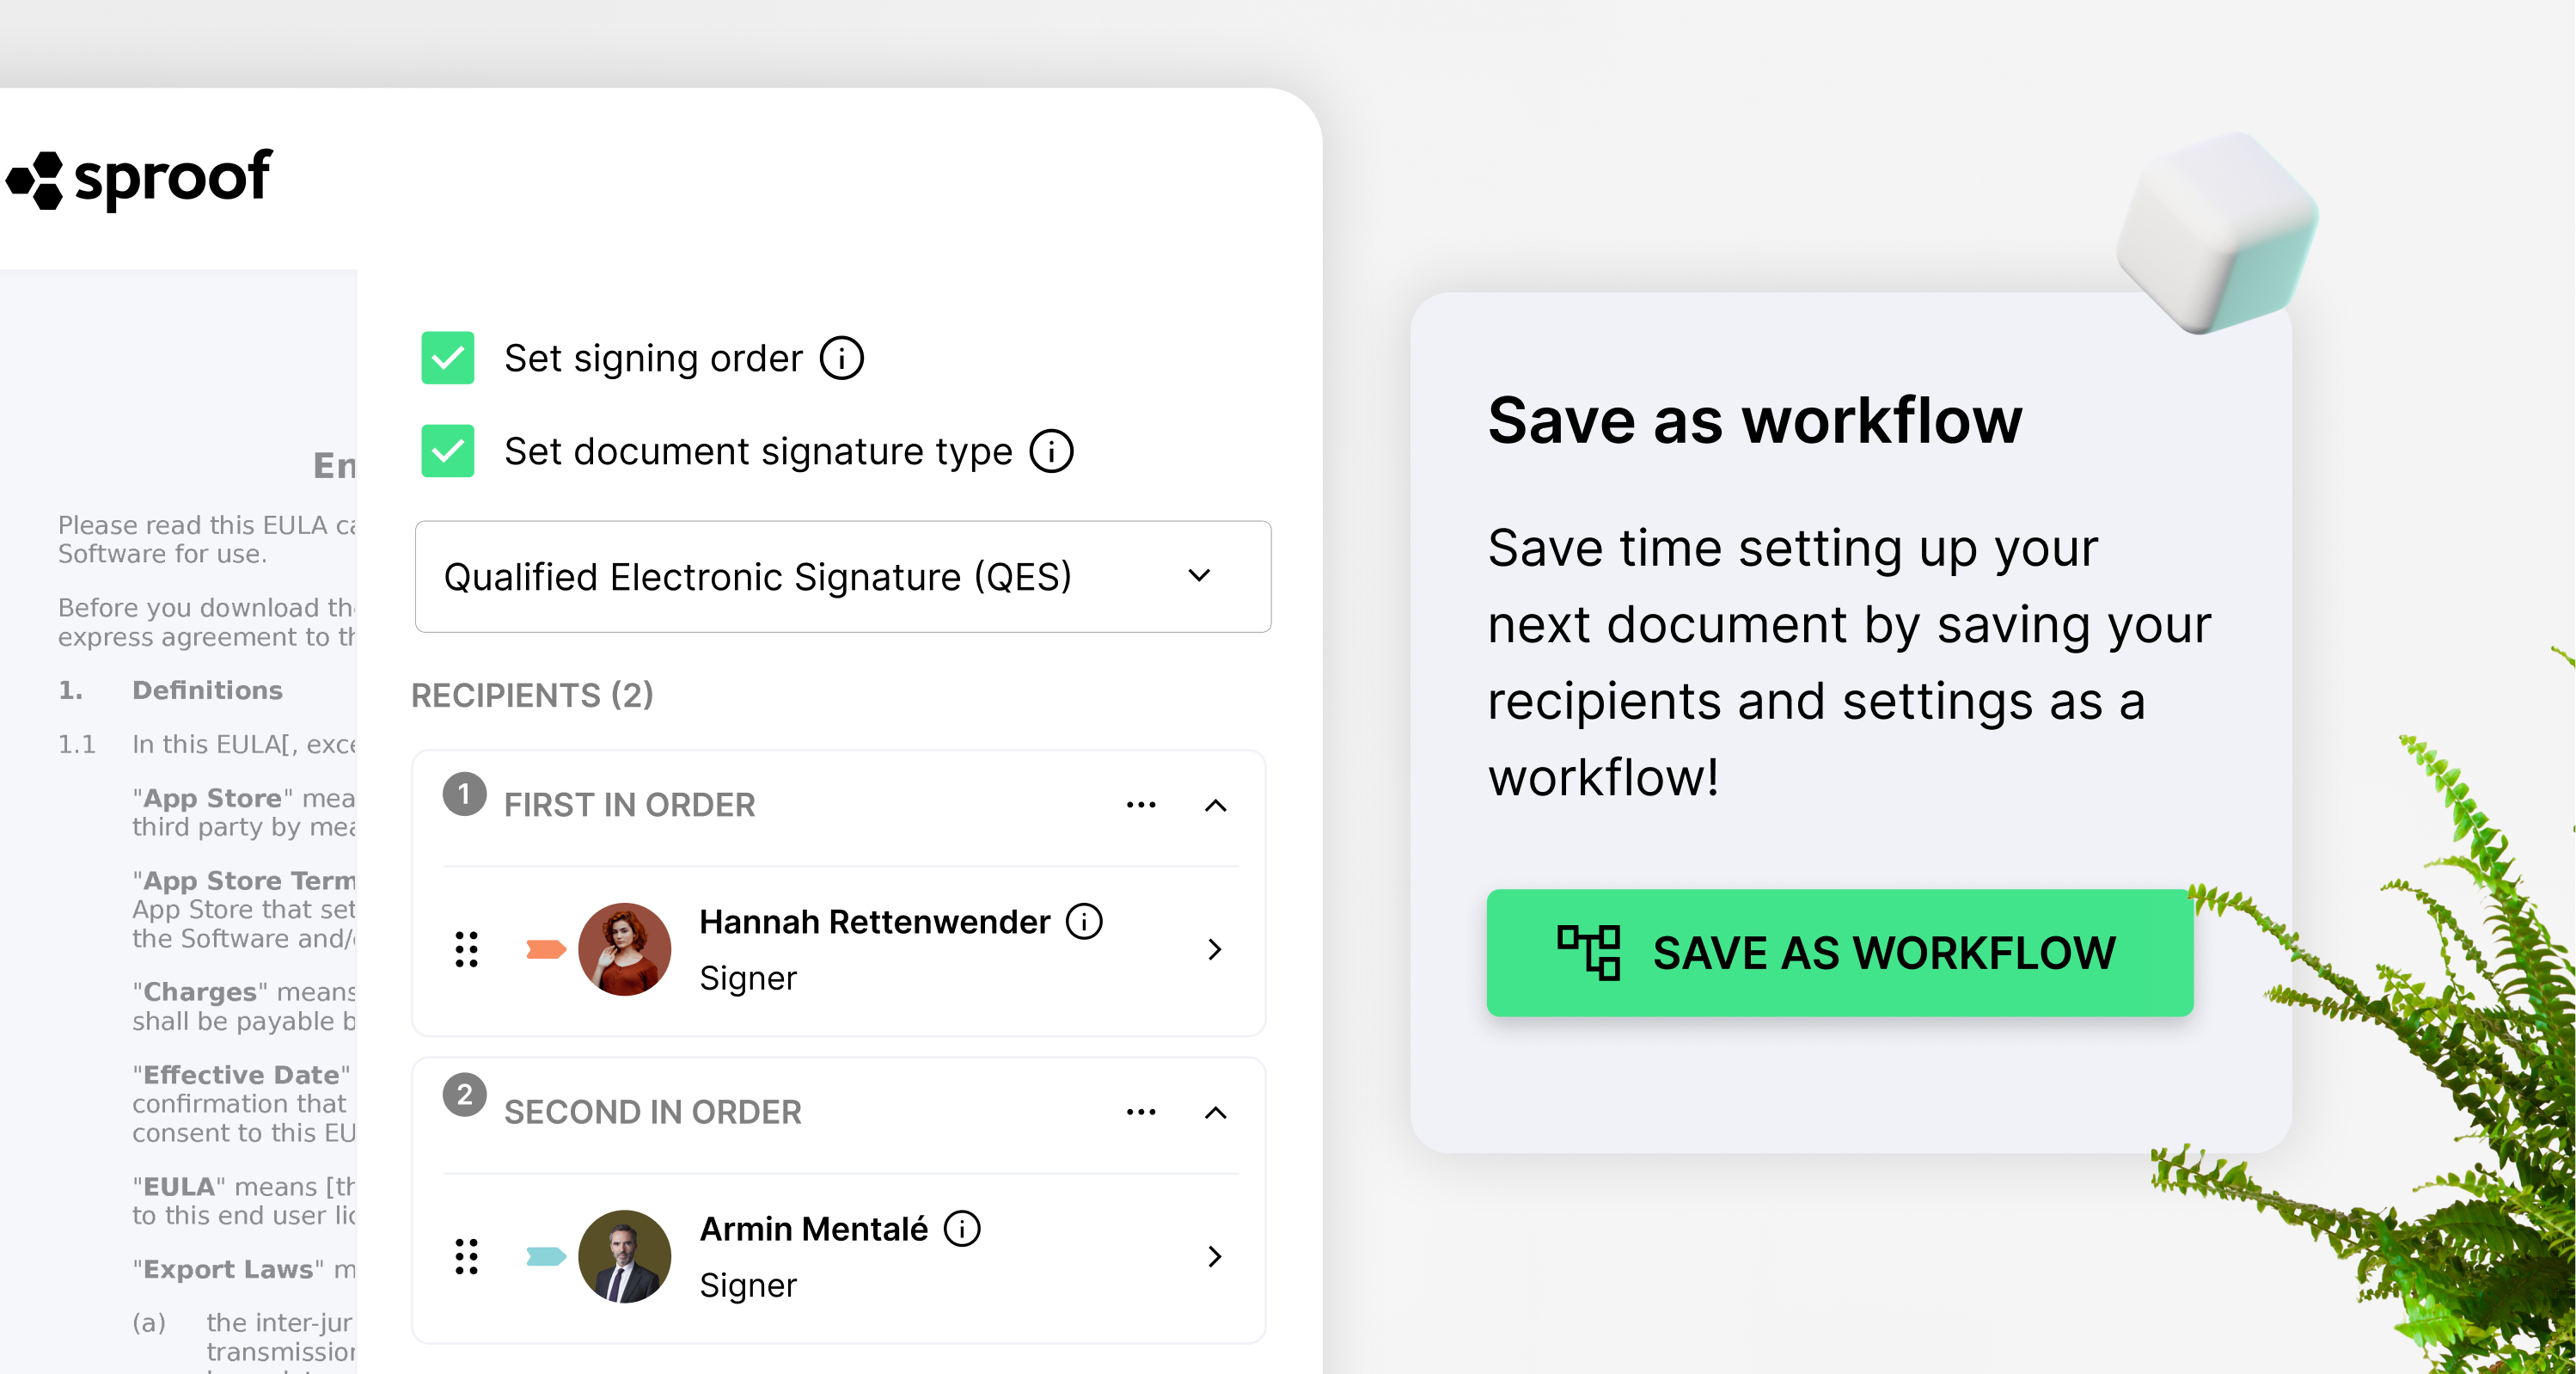Click the info icon next to Set document signature type
This screenshot has width=2576, height=1374.
[1050, 451]
